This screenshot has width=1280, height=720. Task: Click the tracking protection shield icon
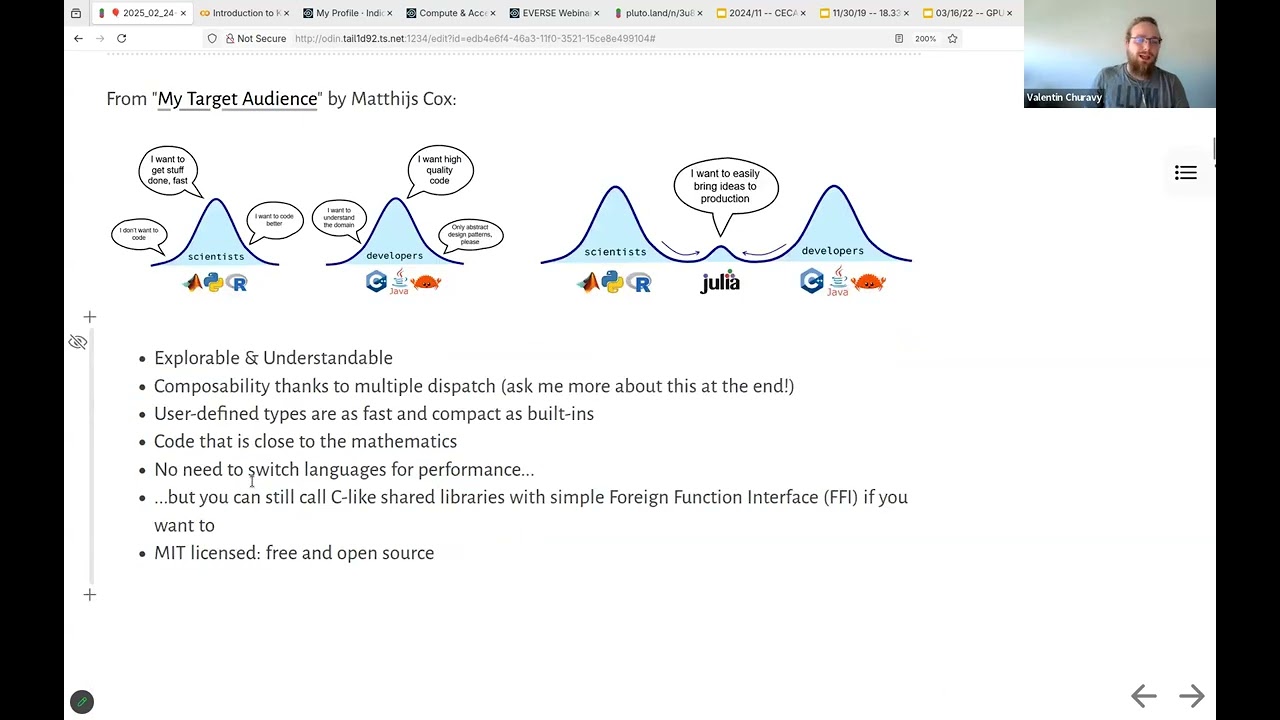click(212, 38)
